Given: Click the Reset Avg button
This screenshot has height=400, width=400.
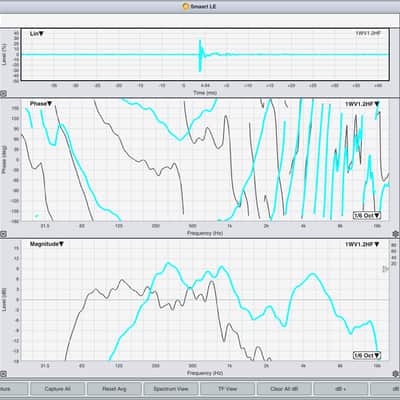Looking at the screenshot, I should tap(114, 389).
